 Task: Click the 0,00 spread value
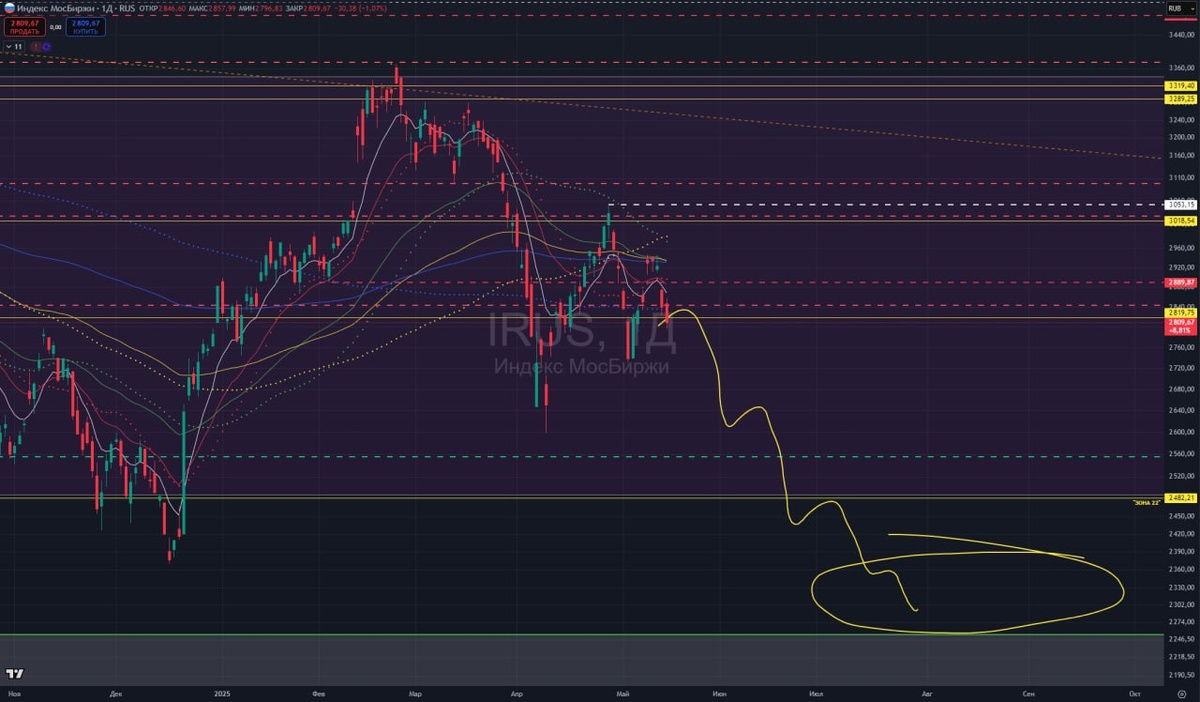pyautogui.click(x=55, y=27)
